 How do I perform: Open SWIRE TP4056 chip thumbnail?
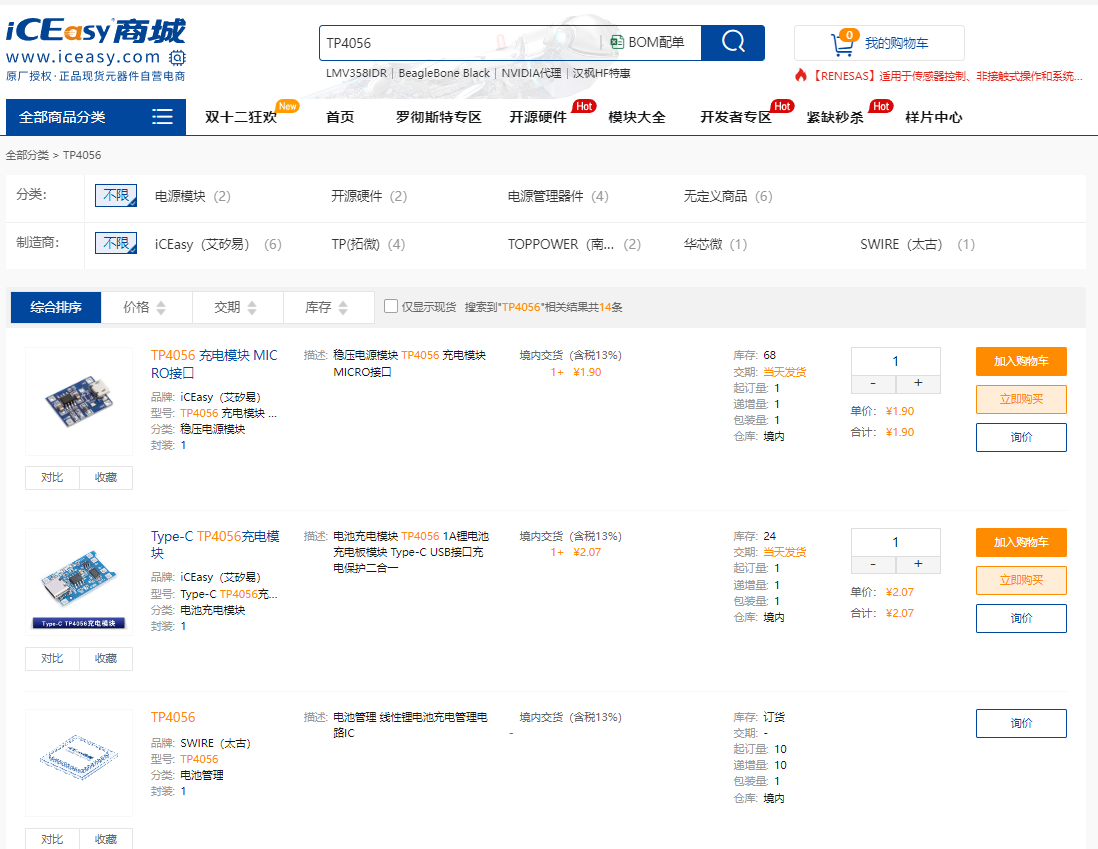[x=78, y=762]
